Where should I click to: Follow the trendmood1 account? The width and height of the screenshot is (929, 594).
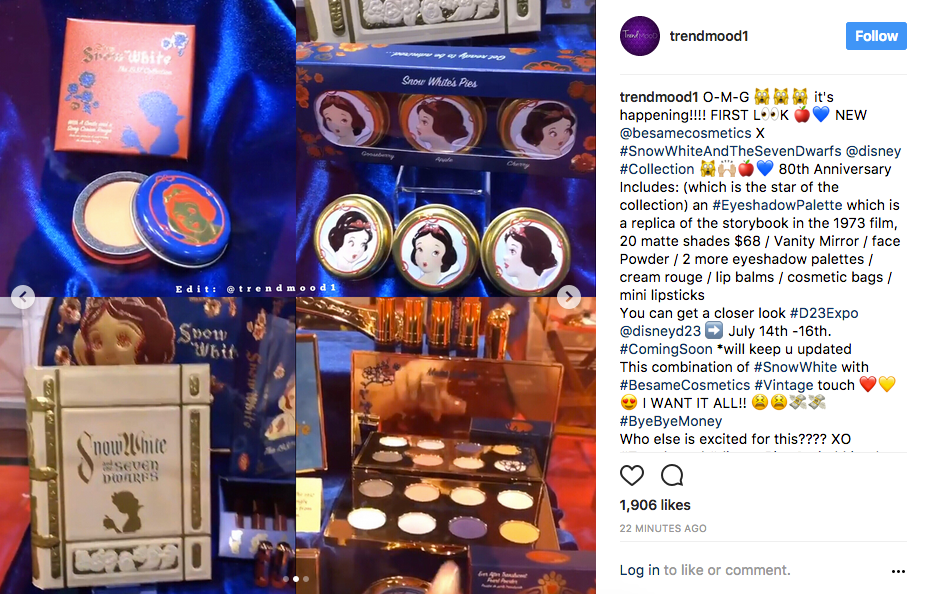click(876, 36)
